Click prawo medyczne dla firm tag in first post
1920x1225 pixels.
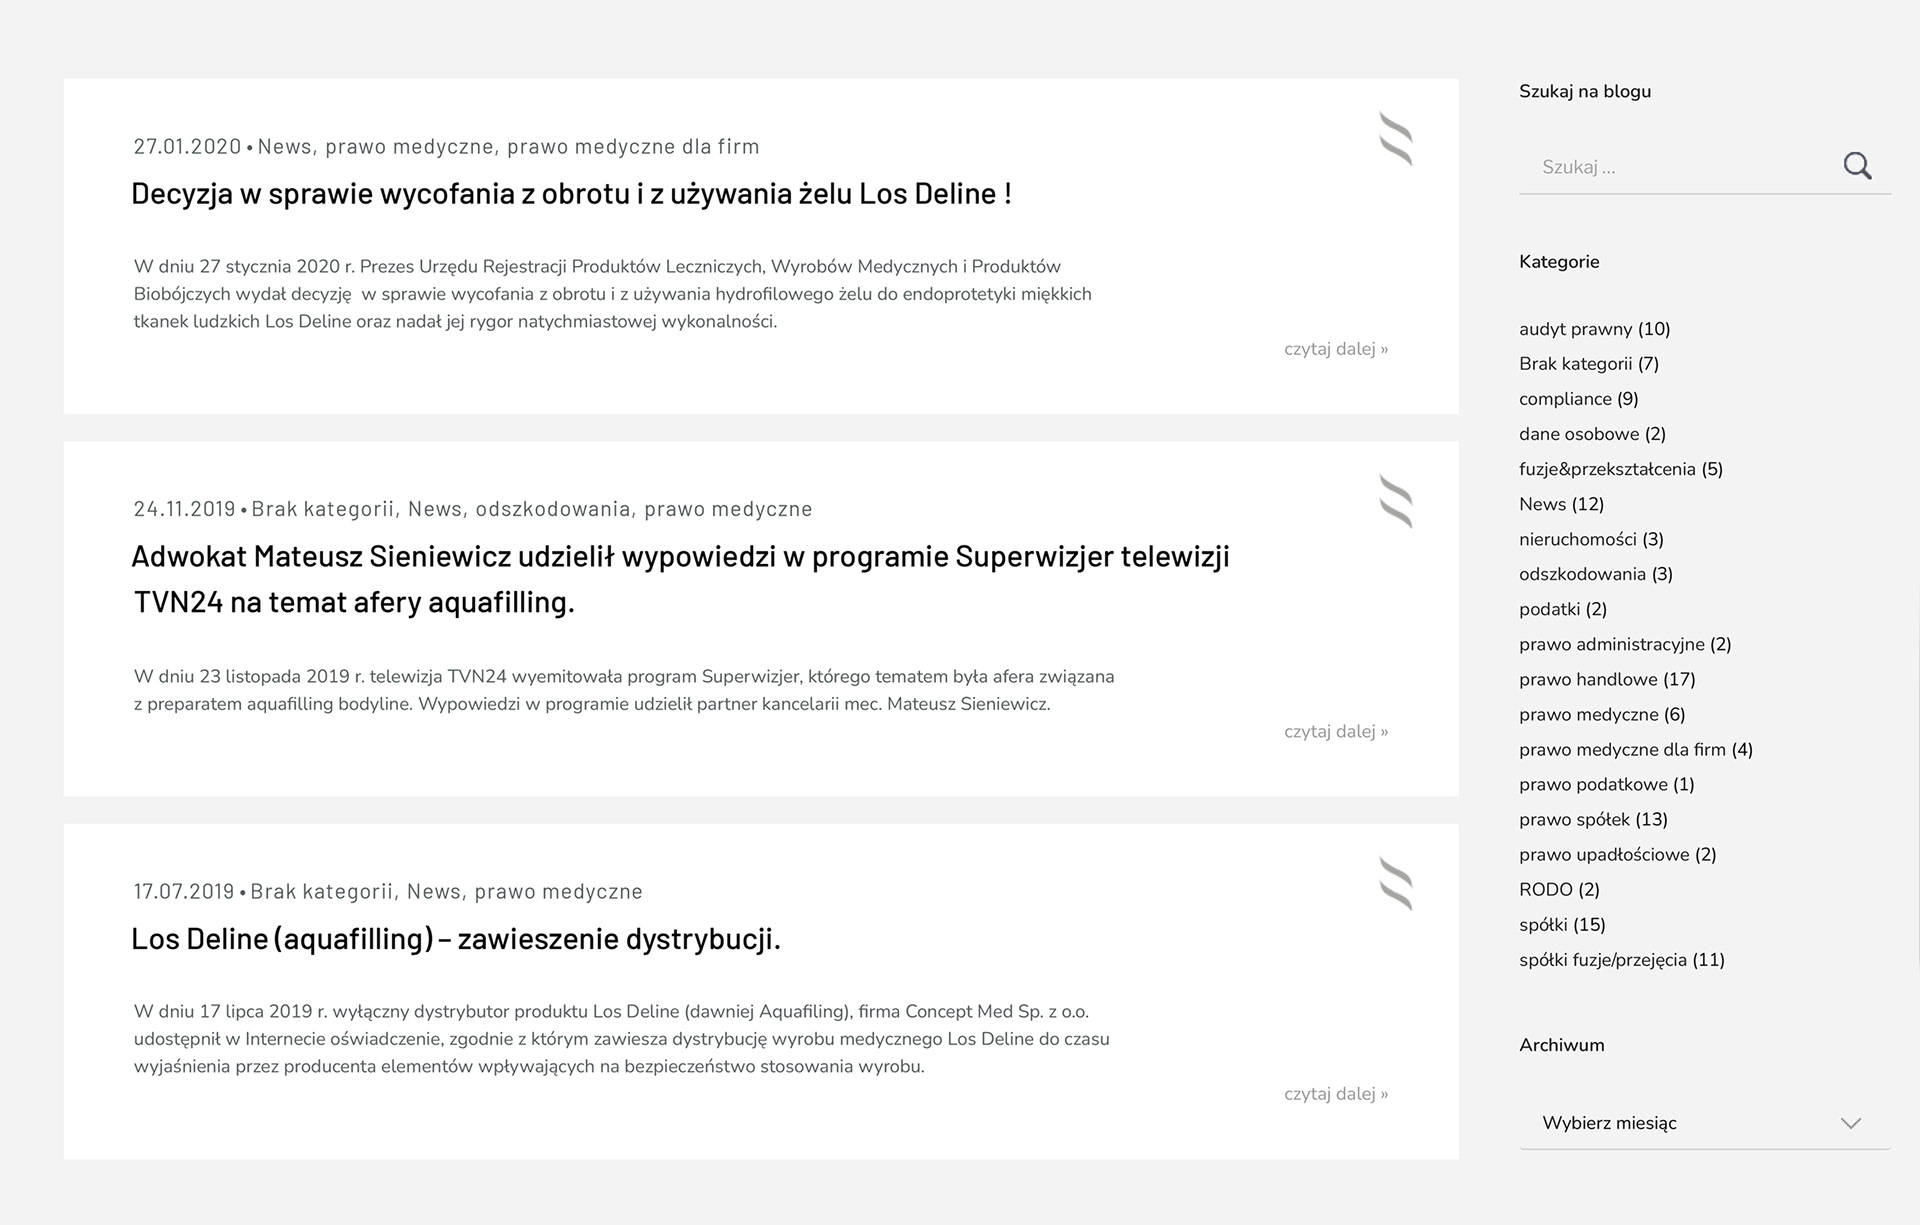click(633, 147)
